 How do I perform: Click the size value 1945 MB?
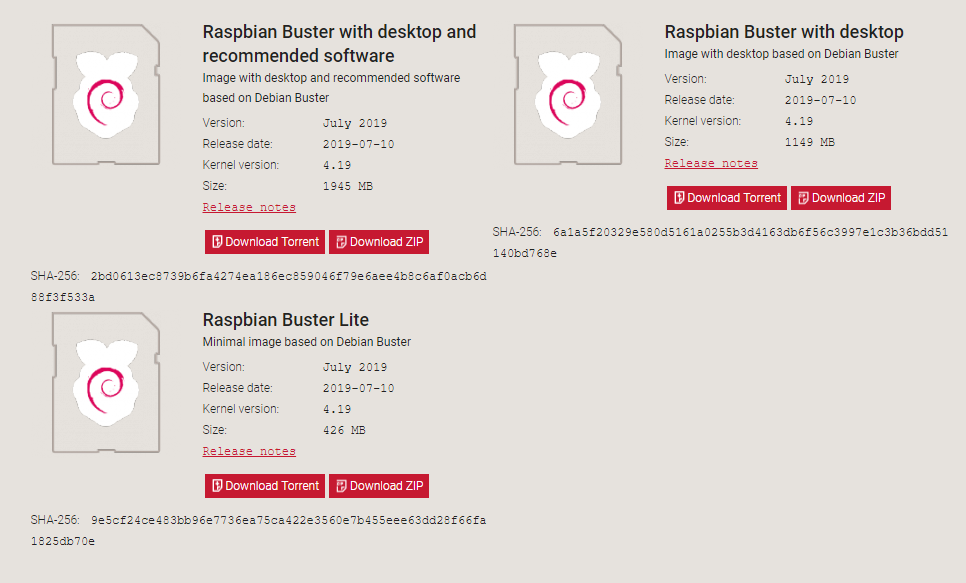(x=348, y=186)
